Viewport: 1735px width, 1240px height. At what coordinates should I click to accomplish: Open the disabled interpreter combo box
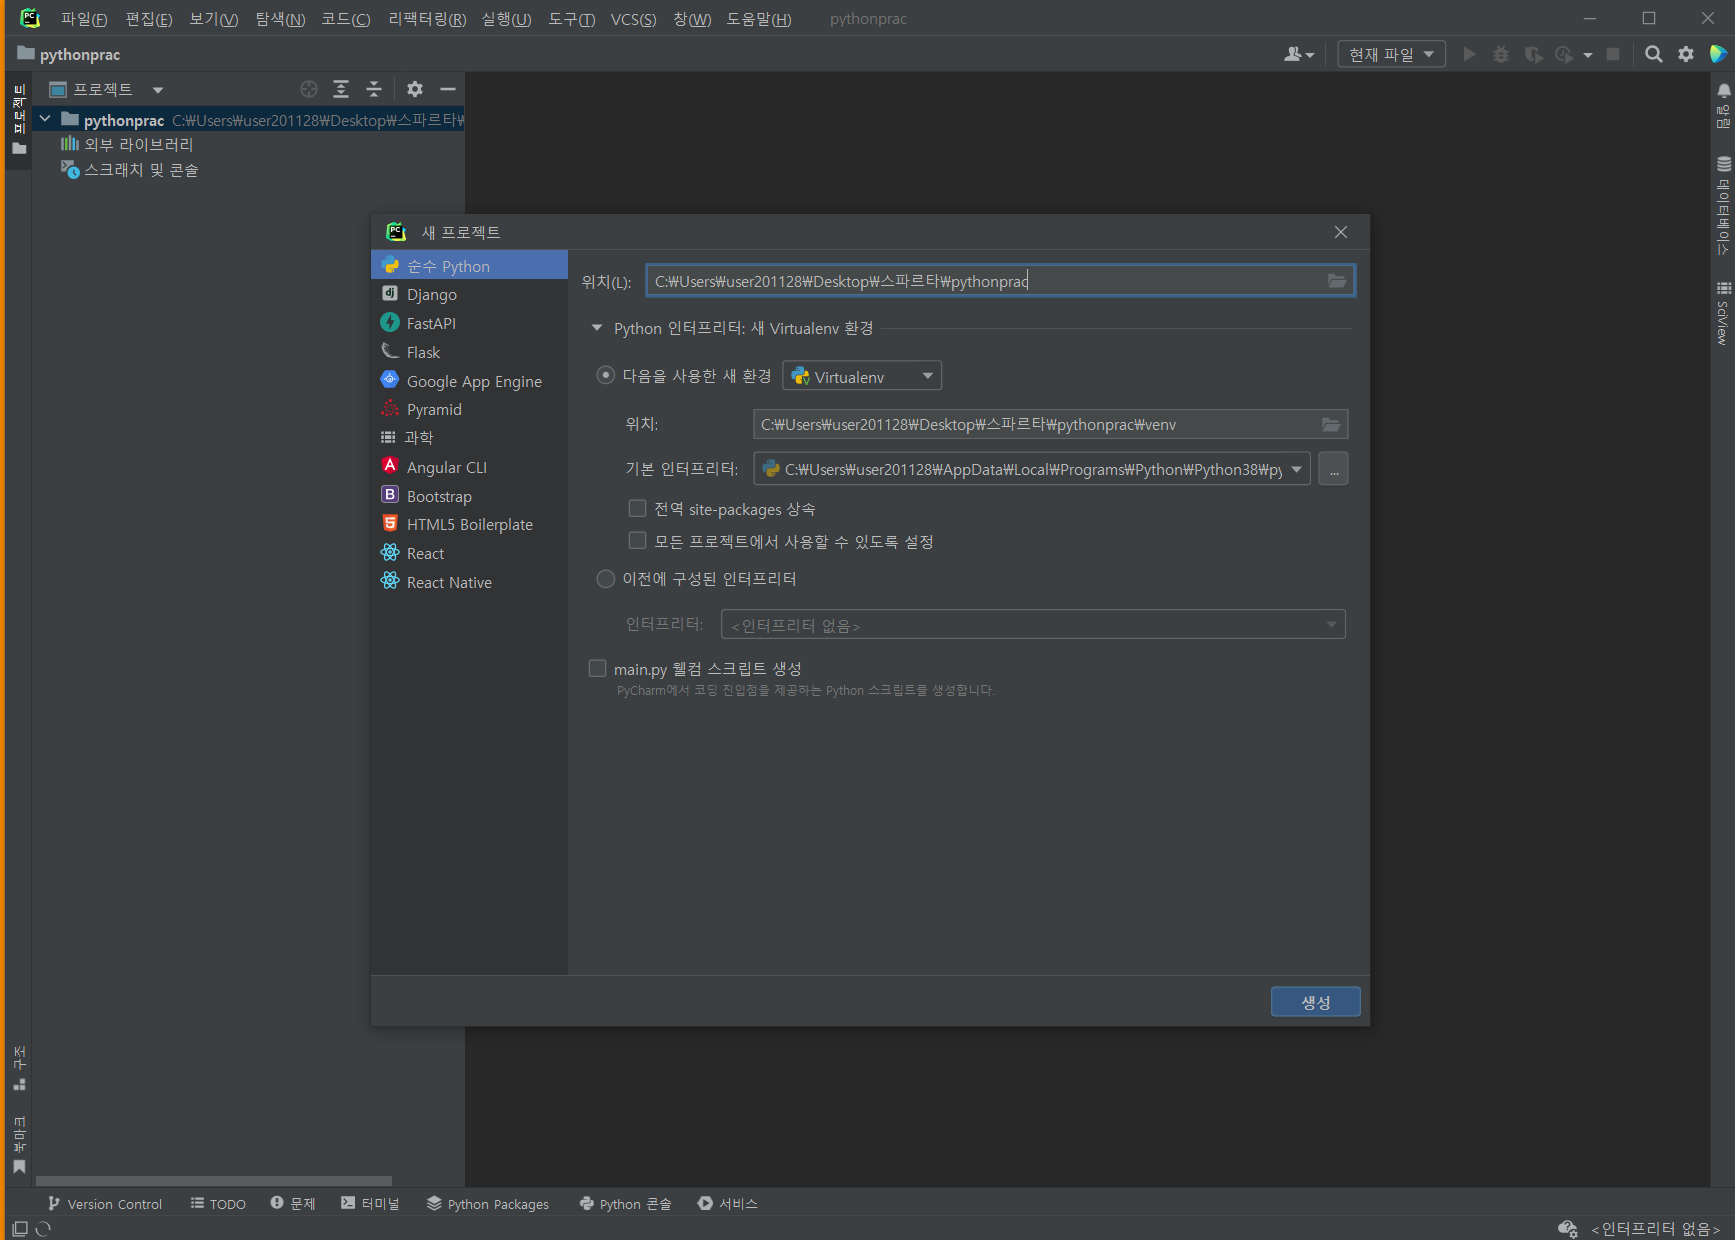[x=1033, y=625]
